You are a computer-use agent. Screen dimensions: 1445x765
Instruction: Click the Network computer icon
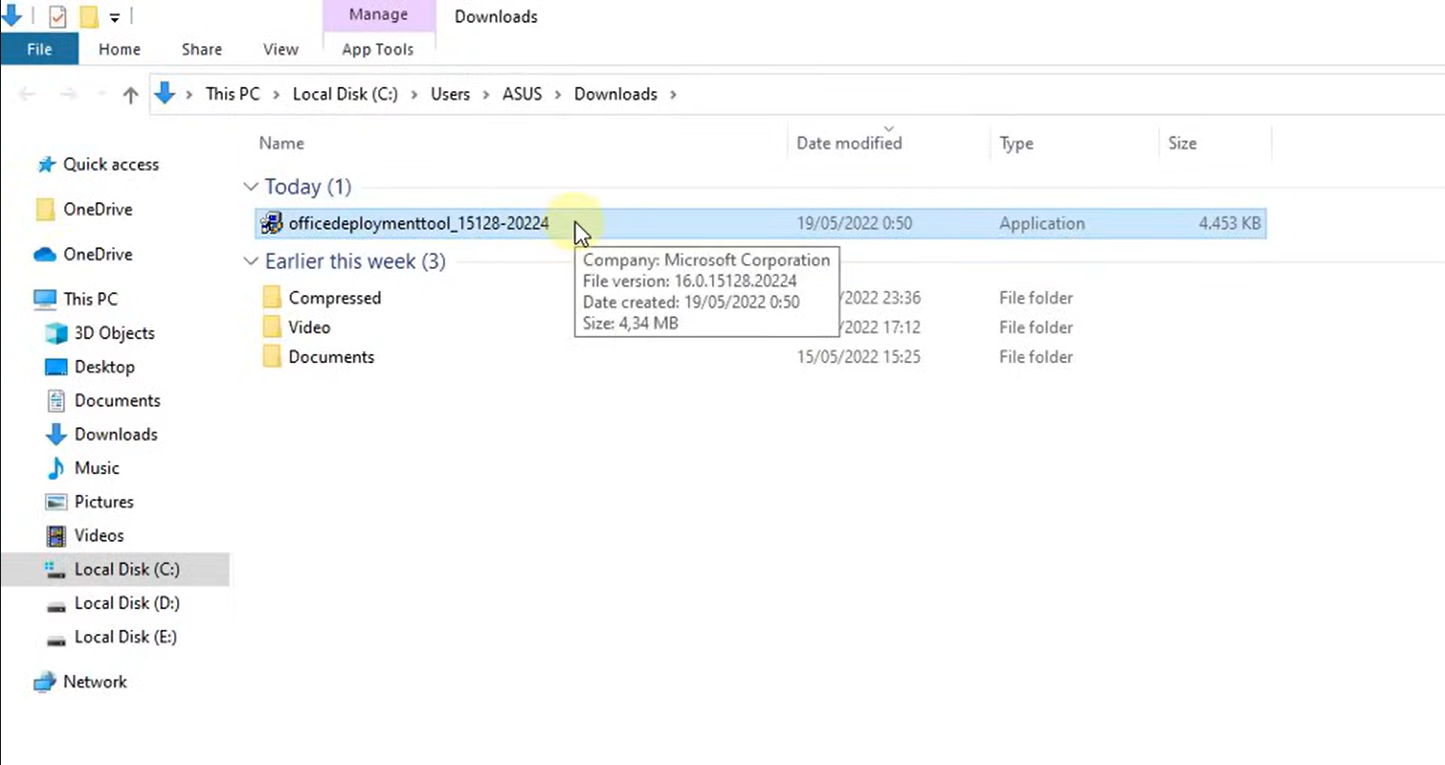[45, 682]
